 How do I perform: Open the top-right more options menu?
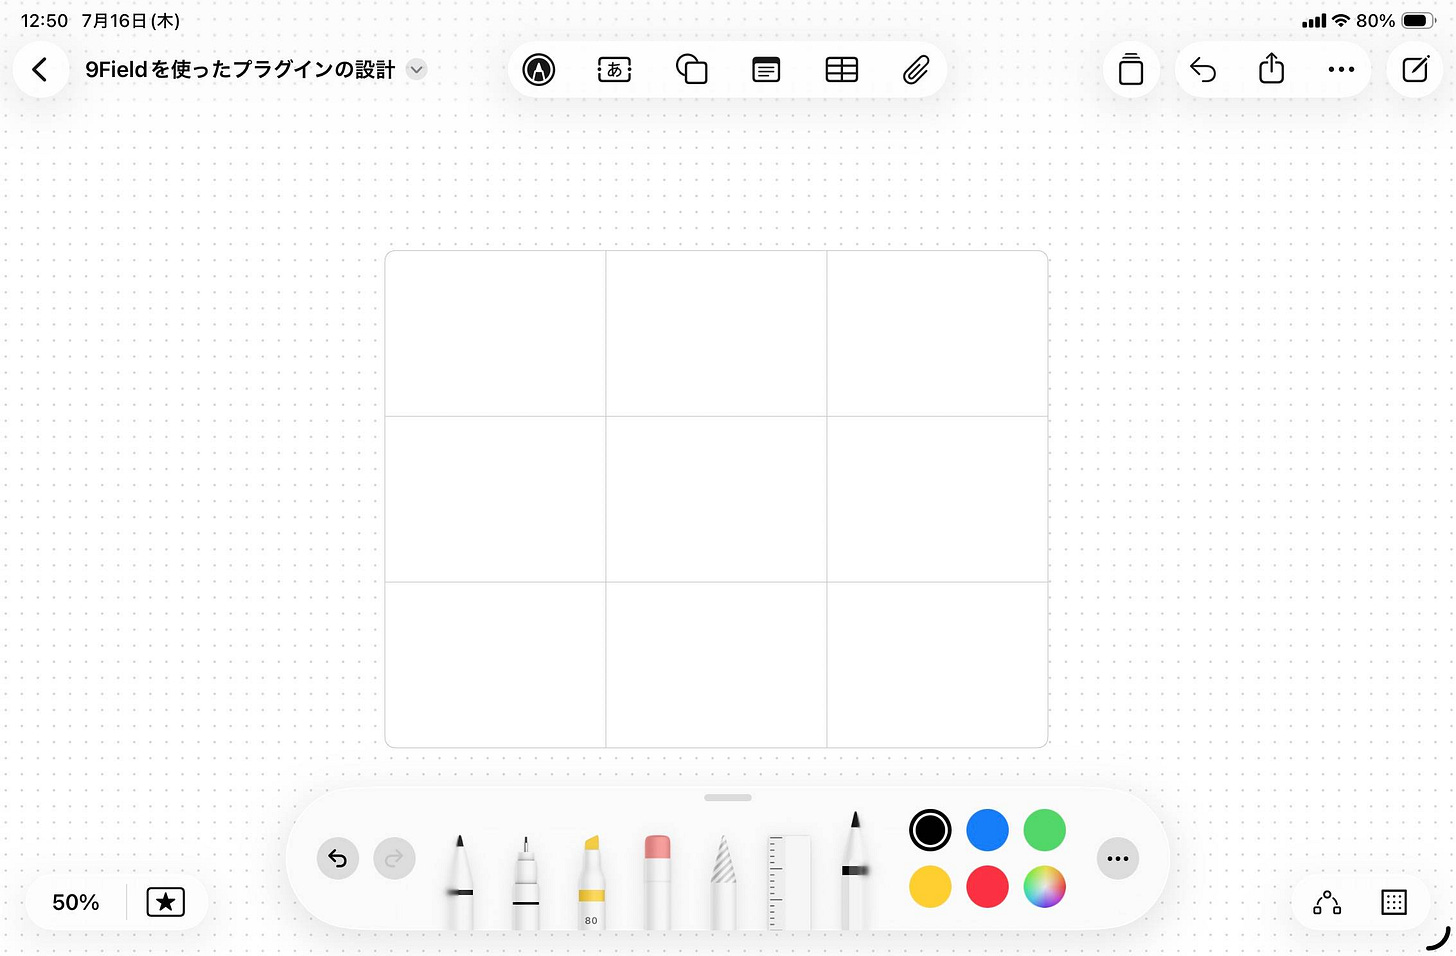(1341, 69)
